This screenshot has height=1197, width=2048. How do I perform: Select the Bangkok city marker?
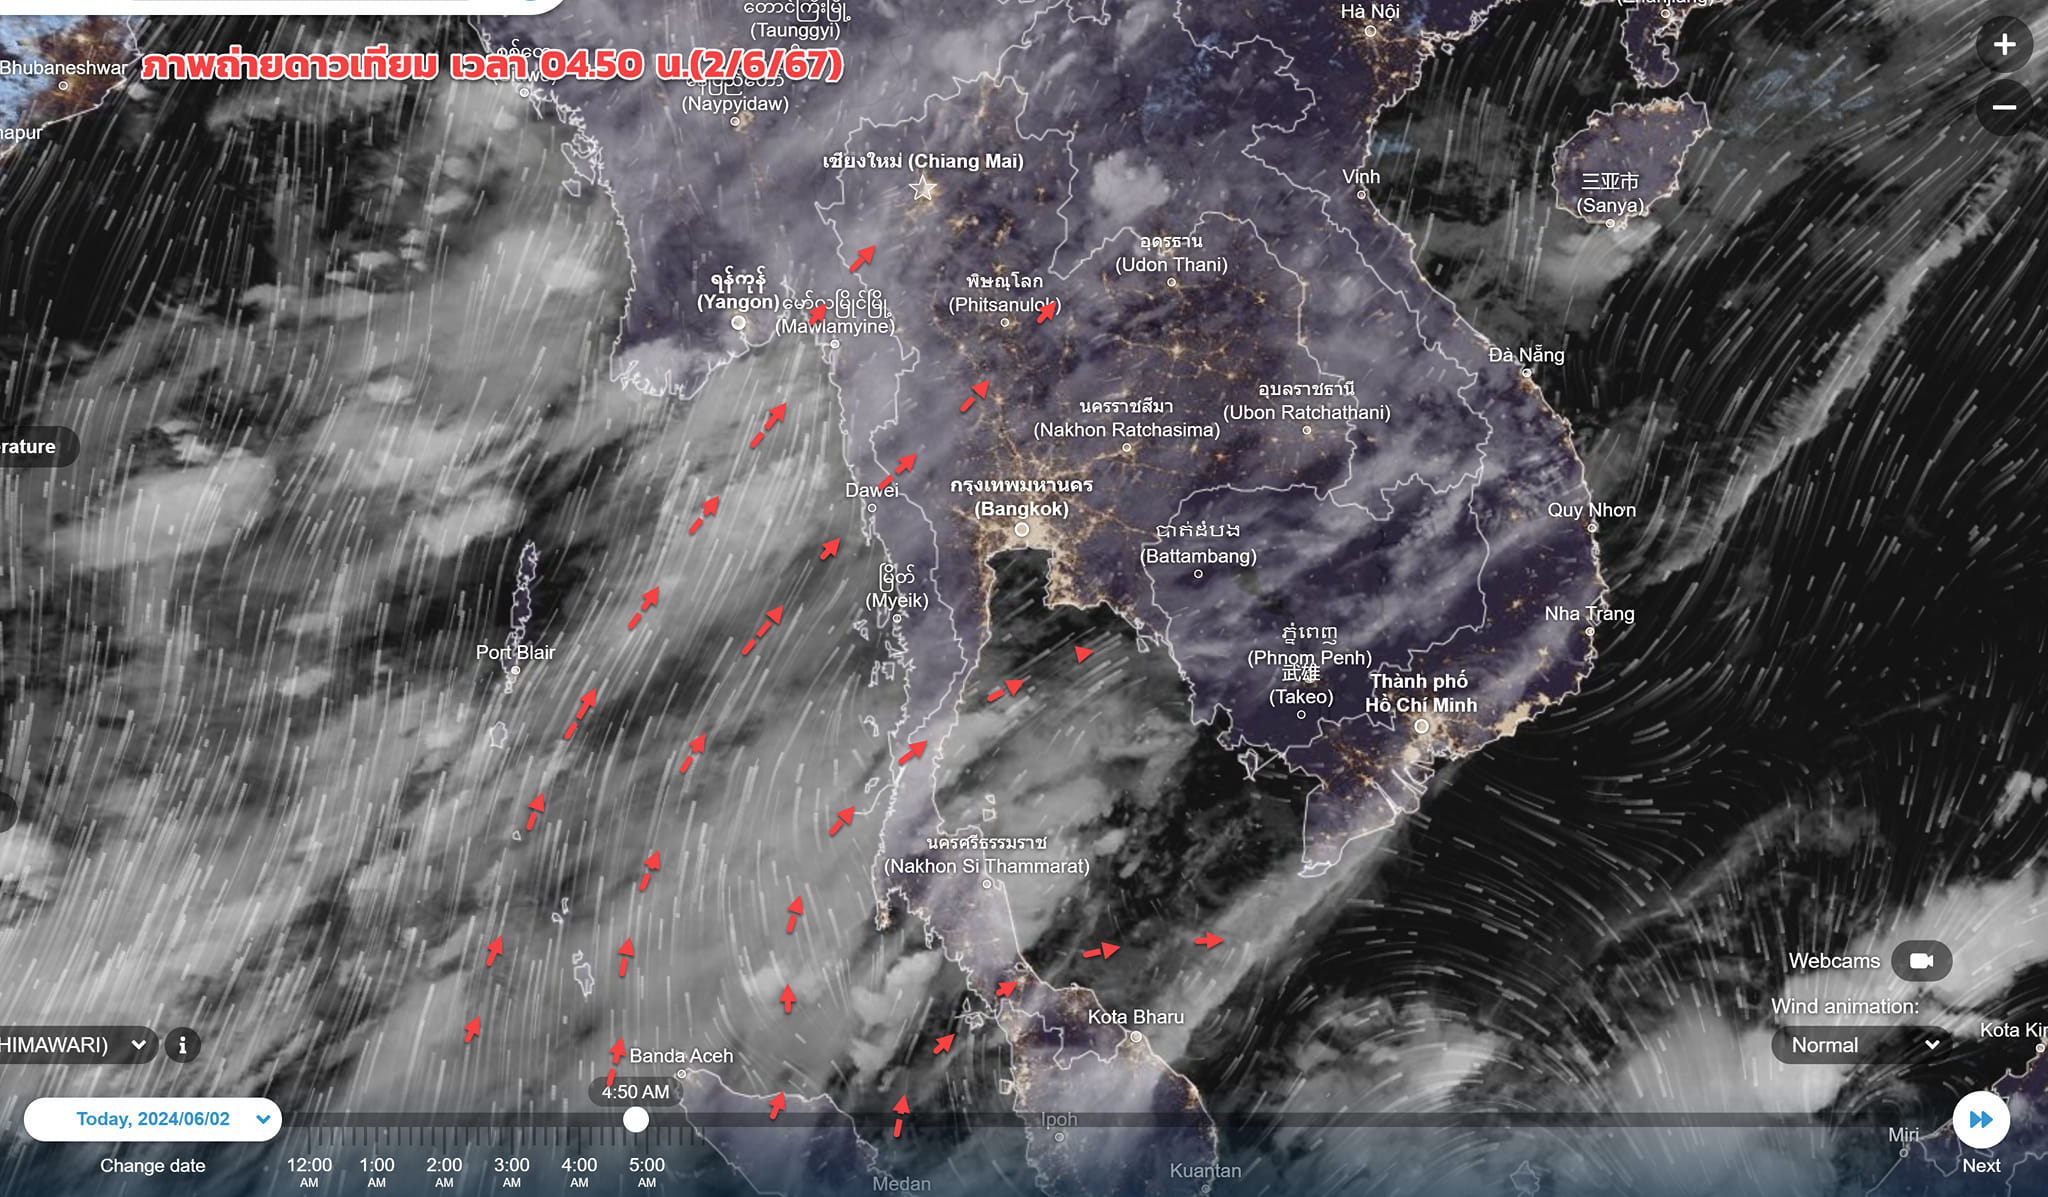pyautogui.click(x=1021, y=530)
